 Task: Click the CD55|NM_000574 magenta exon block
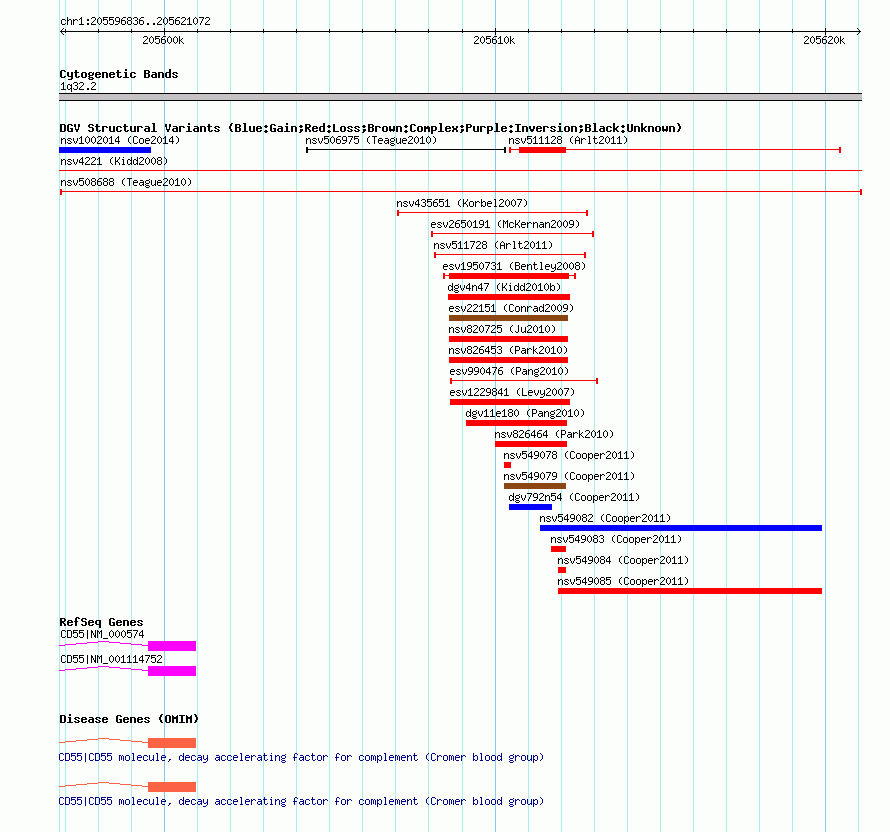[172, 646]
